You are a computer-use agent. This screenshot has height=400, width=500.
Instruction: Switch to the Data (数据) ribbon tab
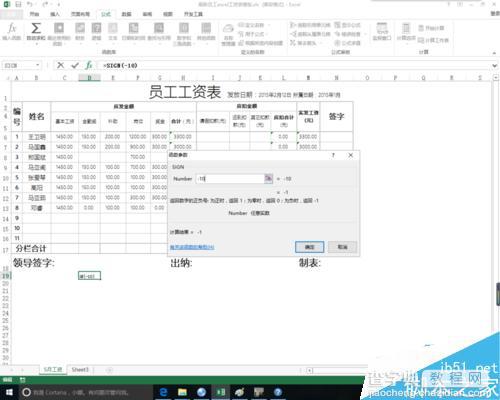126,14
